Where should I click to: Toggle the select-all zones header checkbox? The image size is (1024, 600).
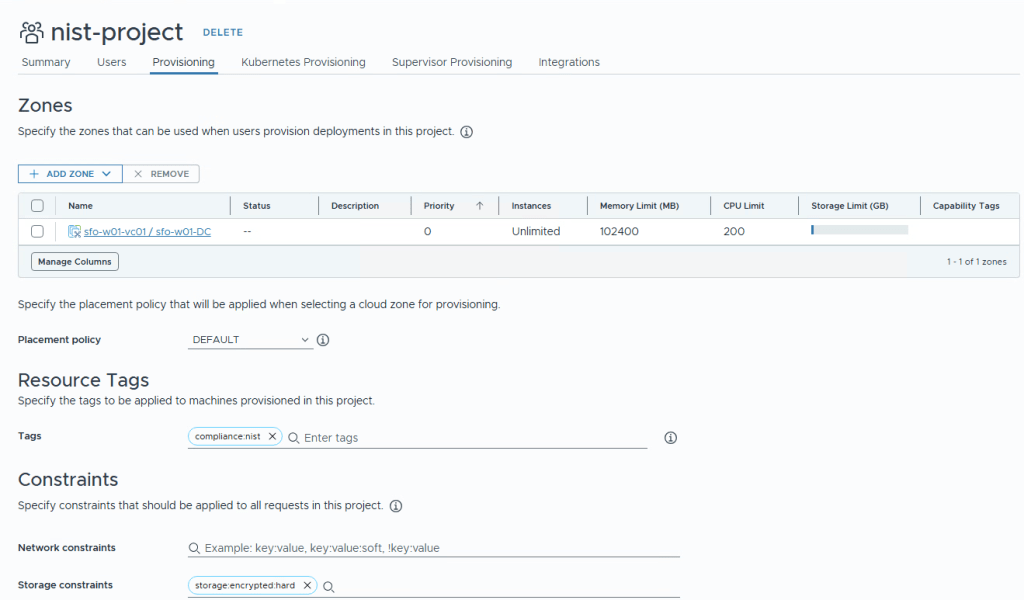click(37, 206)
